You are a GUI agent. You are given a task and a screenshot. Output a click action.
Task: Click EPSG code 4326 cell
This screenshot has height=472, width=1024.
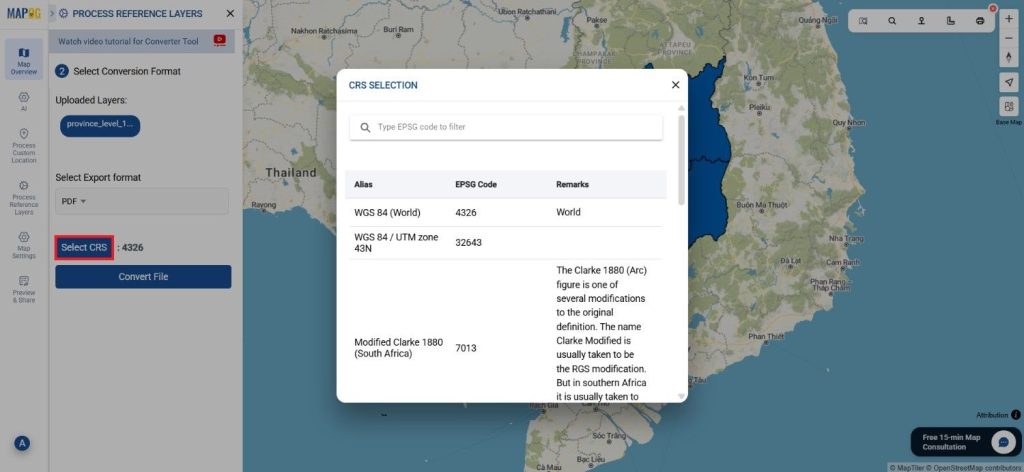[468, 213]
